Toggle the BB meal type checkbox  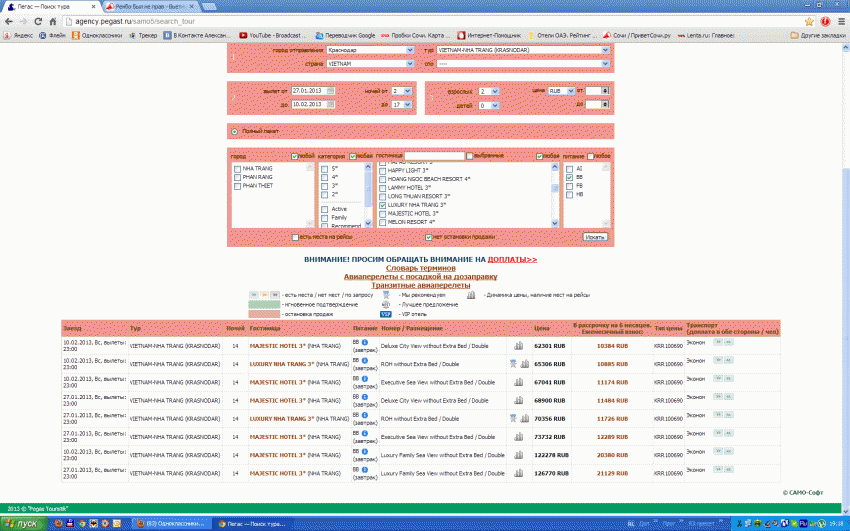pos(569,177)
